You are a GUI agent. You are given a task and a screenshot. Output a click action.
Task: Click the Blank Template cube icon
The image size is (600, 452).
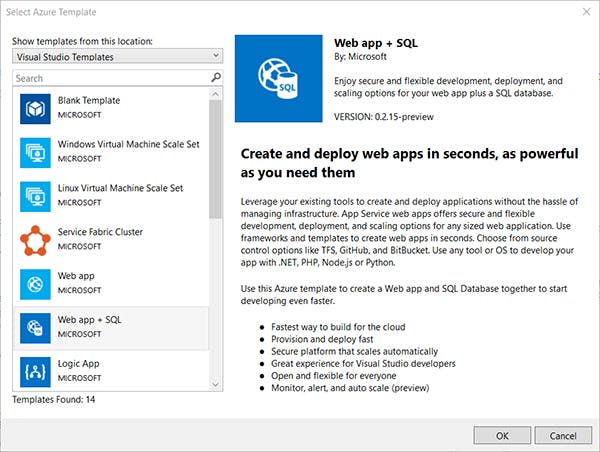(35, 107)
